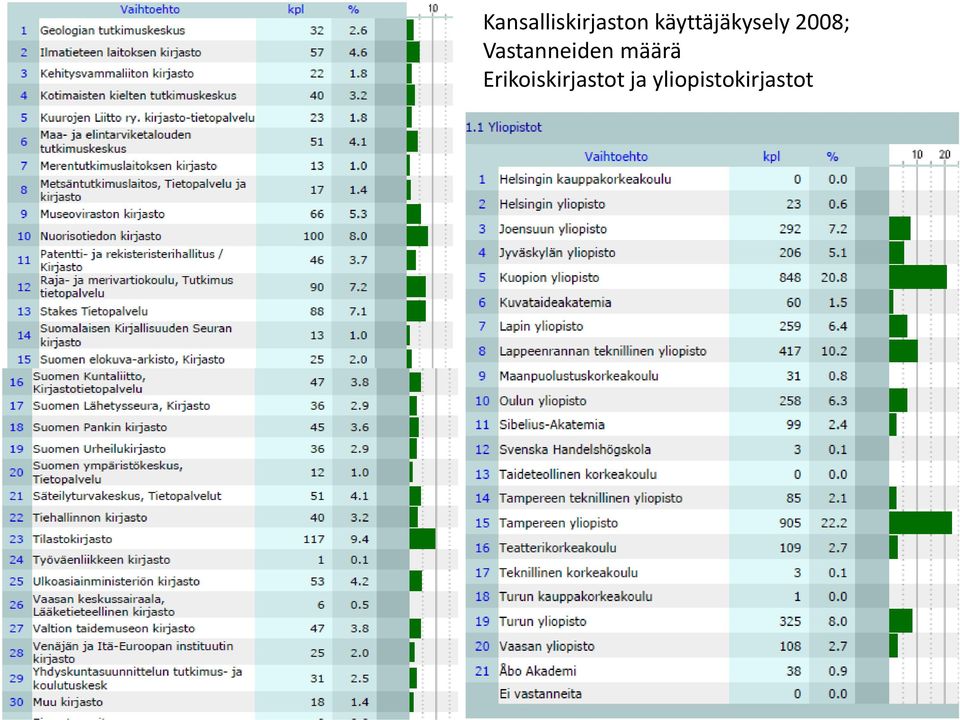The width and height of the screenshot is (960, 720).
Task: Click the 20.8 percent value for Kuopio
Action: point(834,277)
